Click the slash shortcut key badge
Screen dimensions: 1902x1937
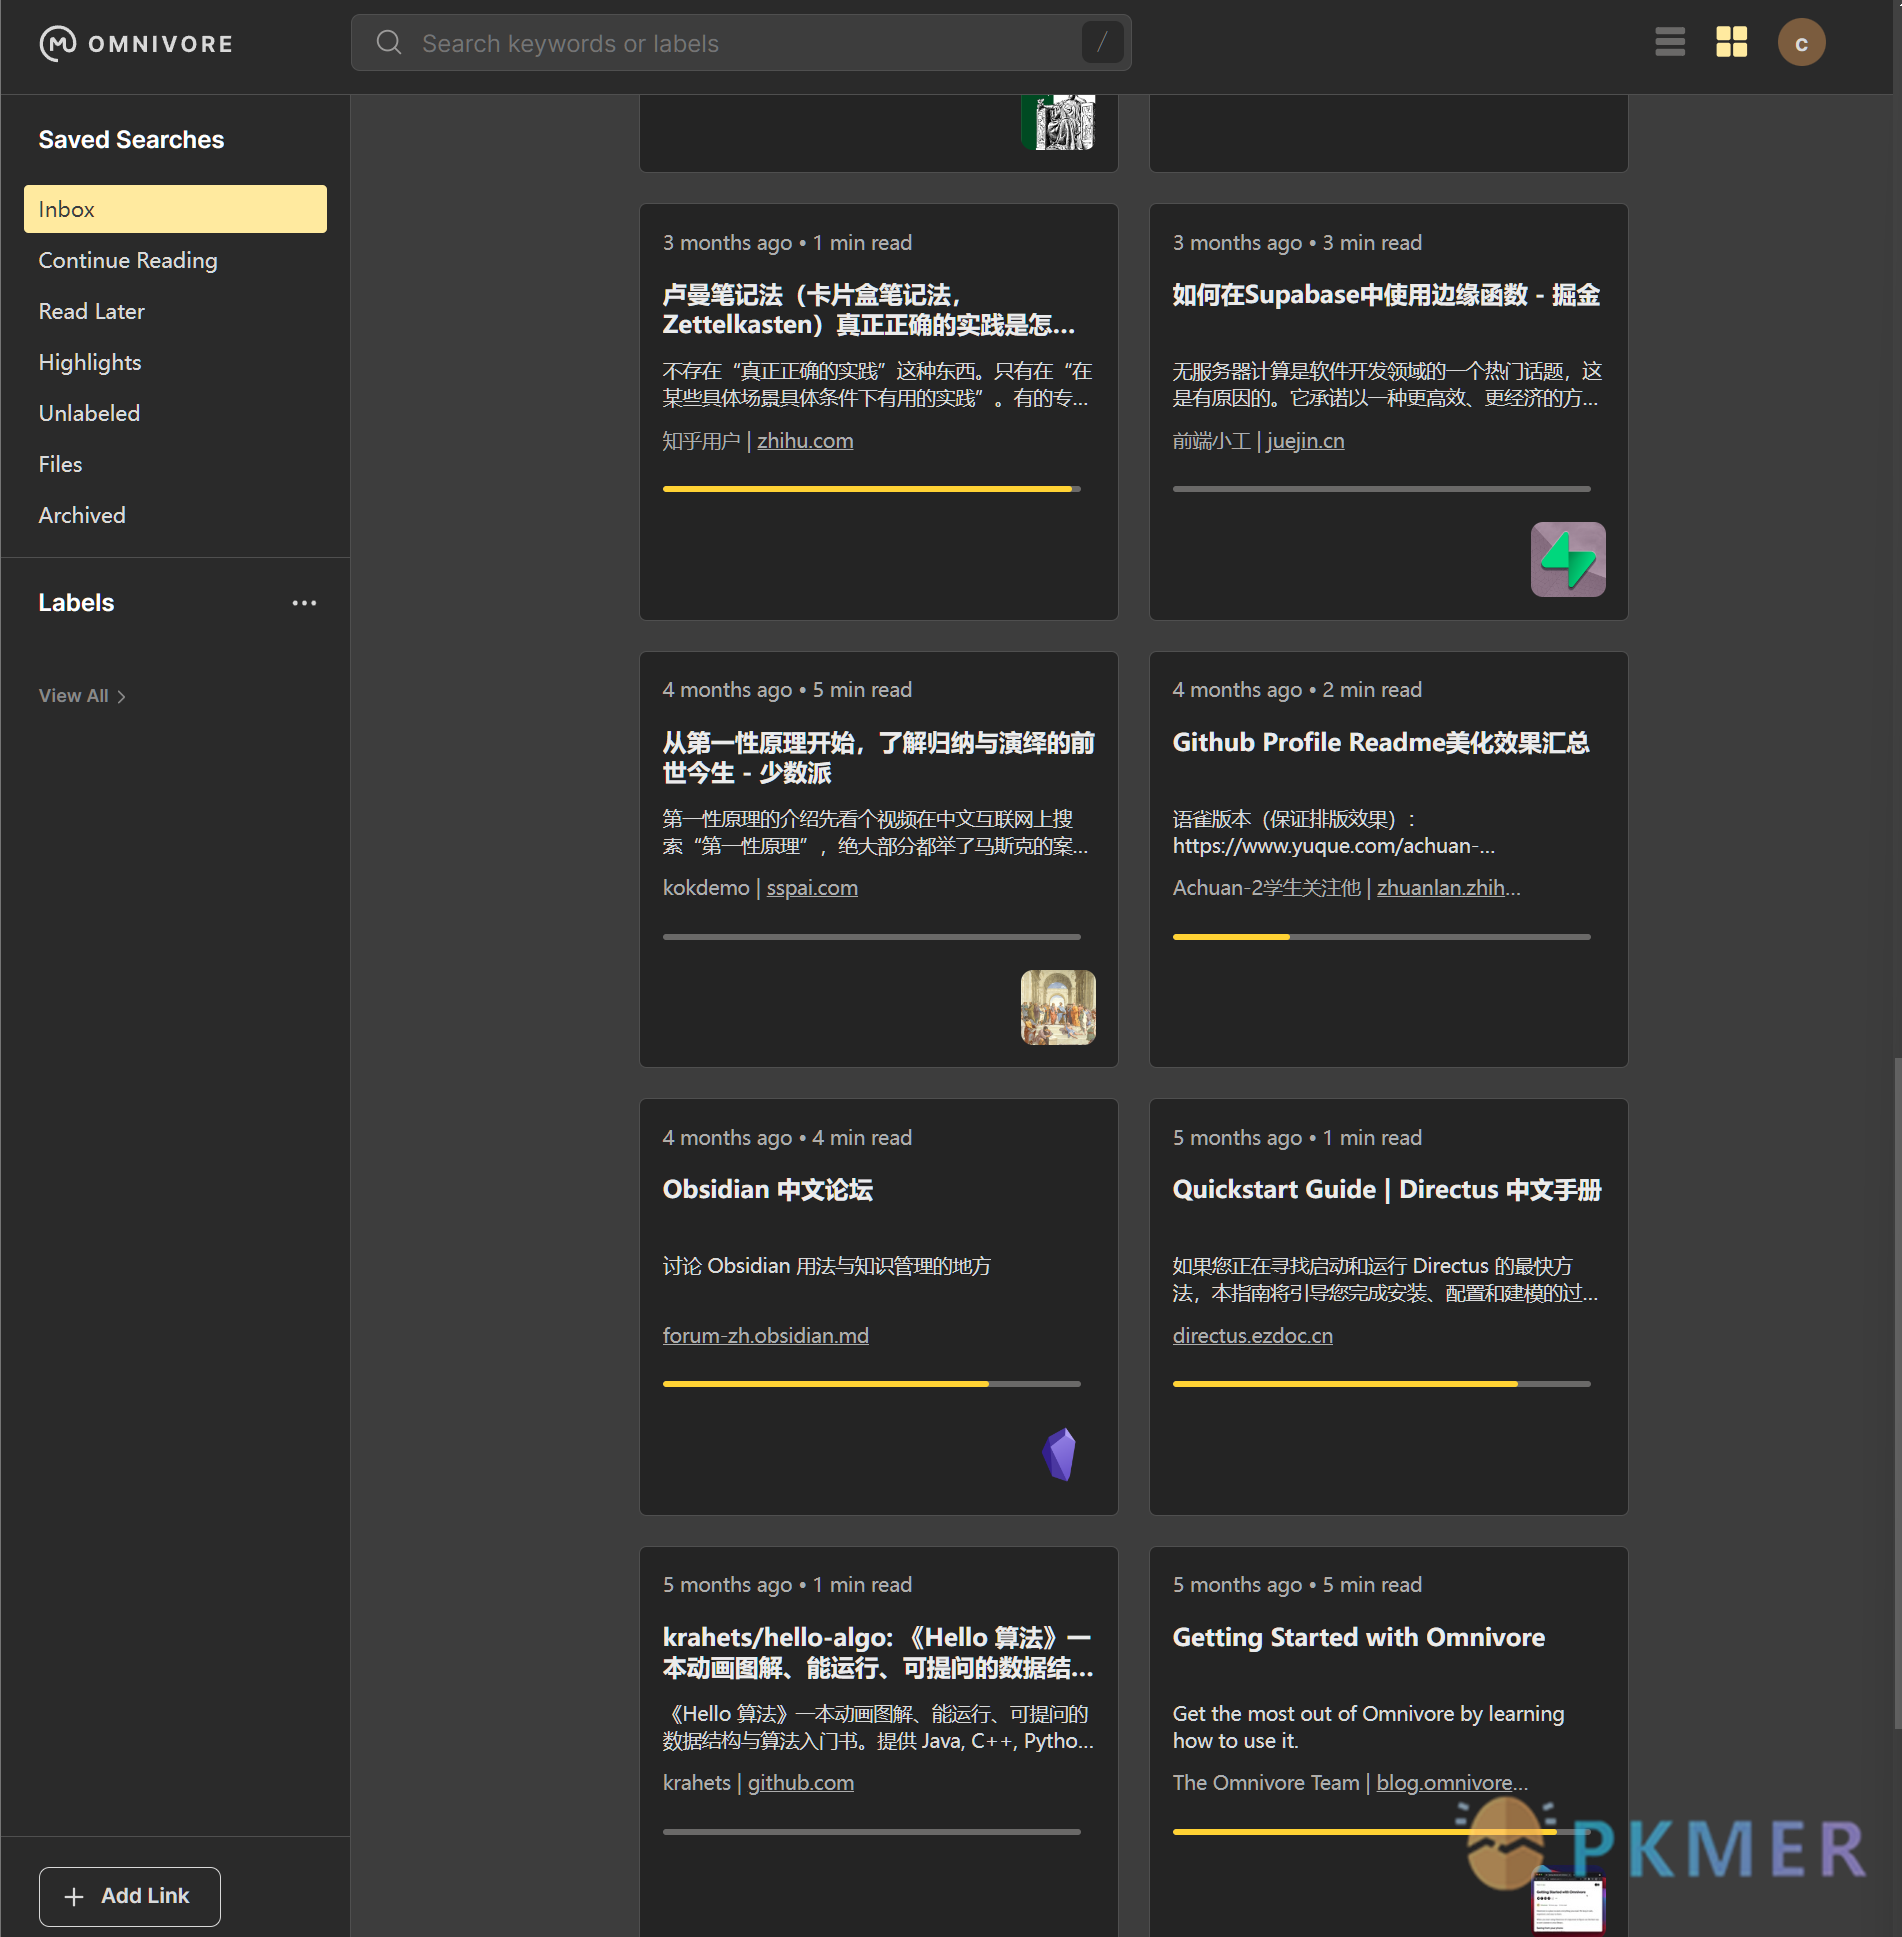point(1102,43)
